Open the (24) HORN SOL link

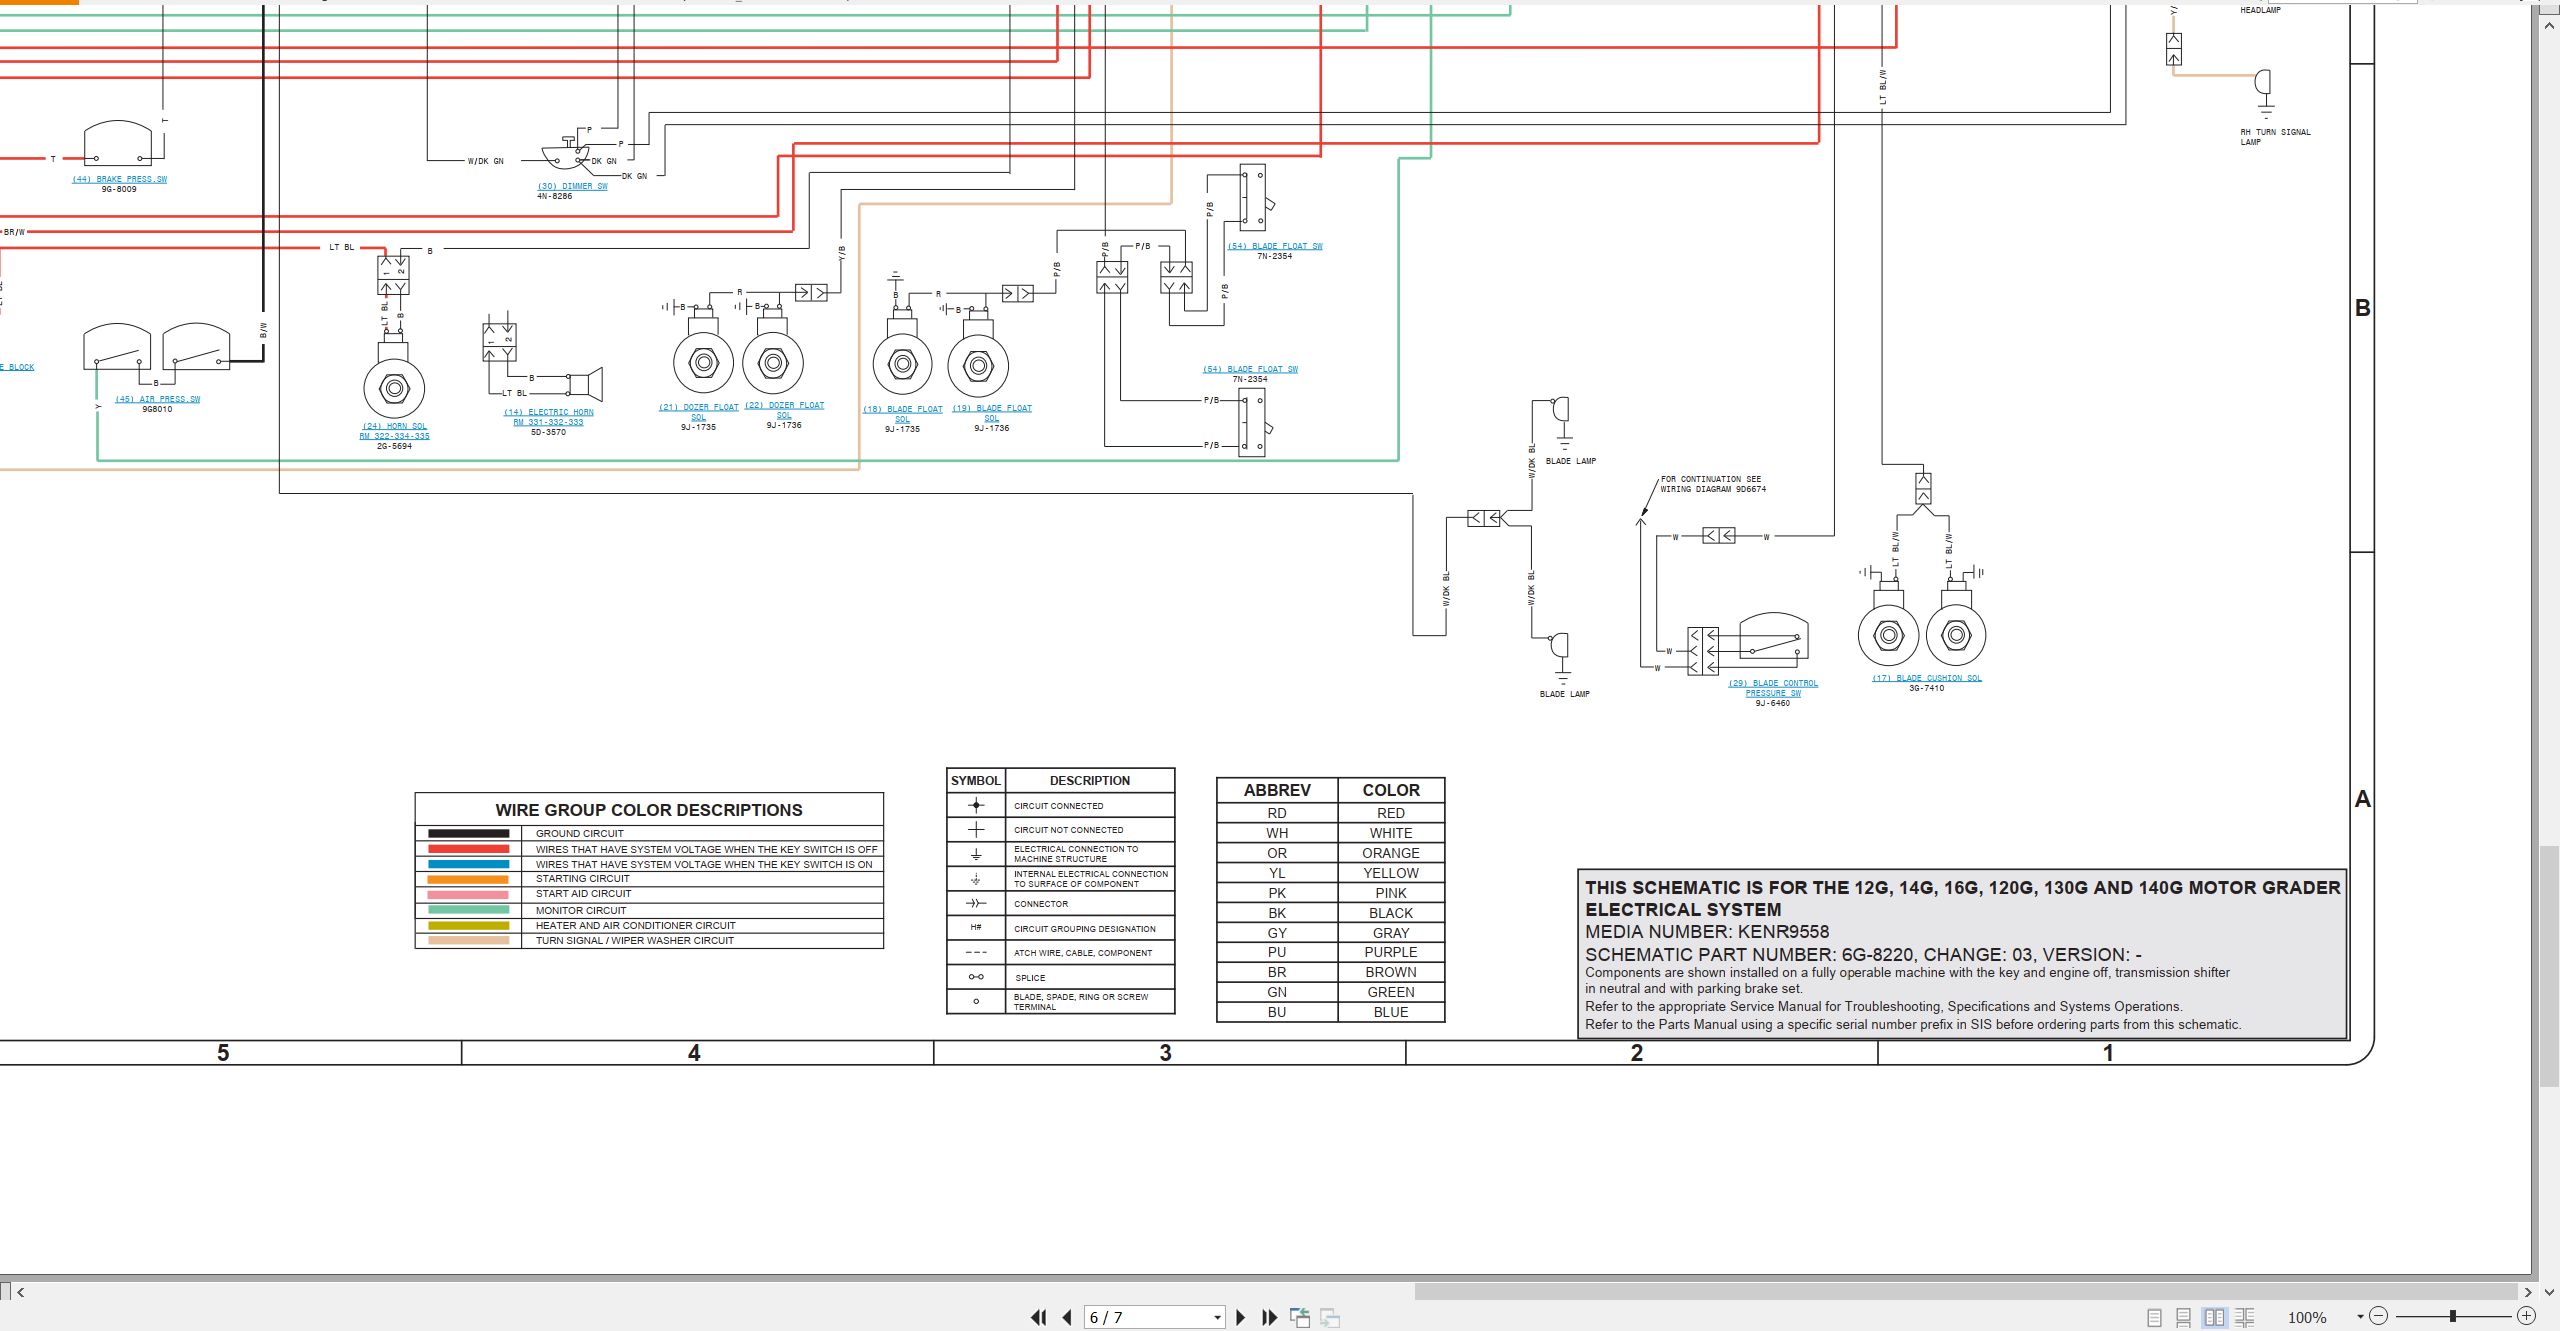point(394,431)
